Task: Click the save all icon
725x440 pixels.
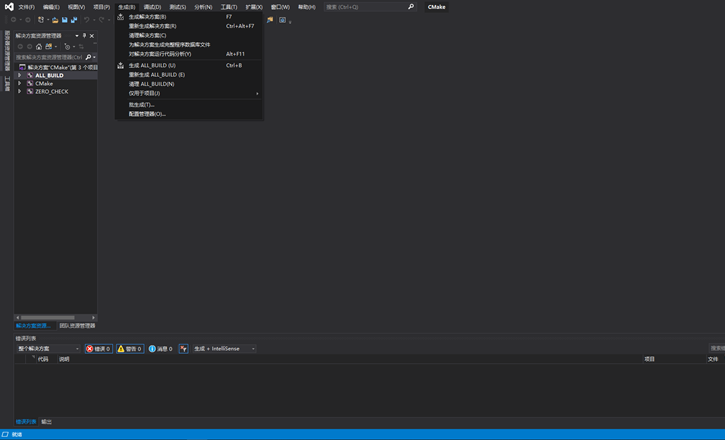Action: point(74,20)
